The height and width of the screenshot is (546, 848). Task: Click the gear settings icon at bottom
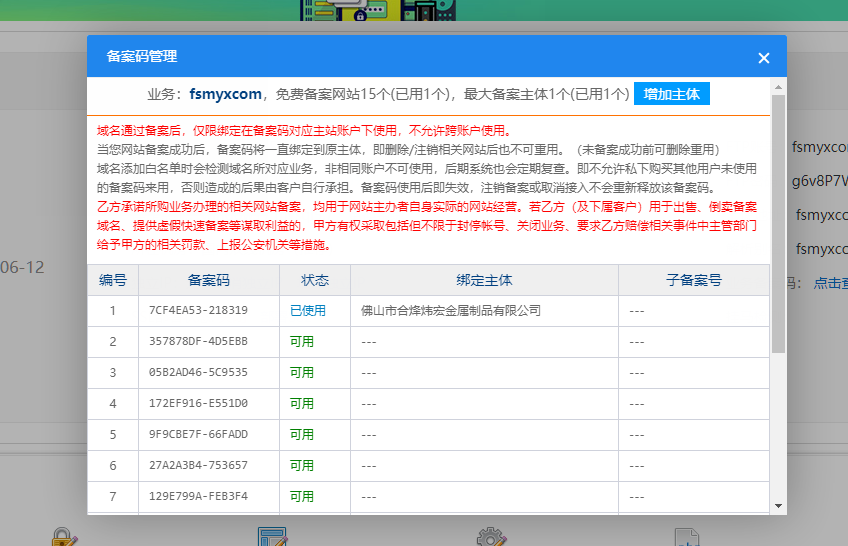(x=489, y=538)
